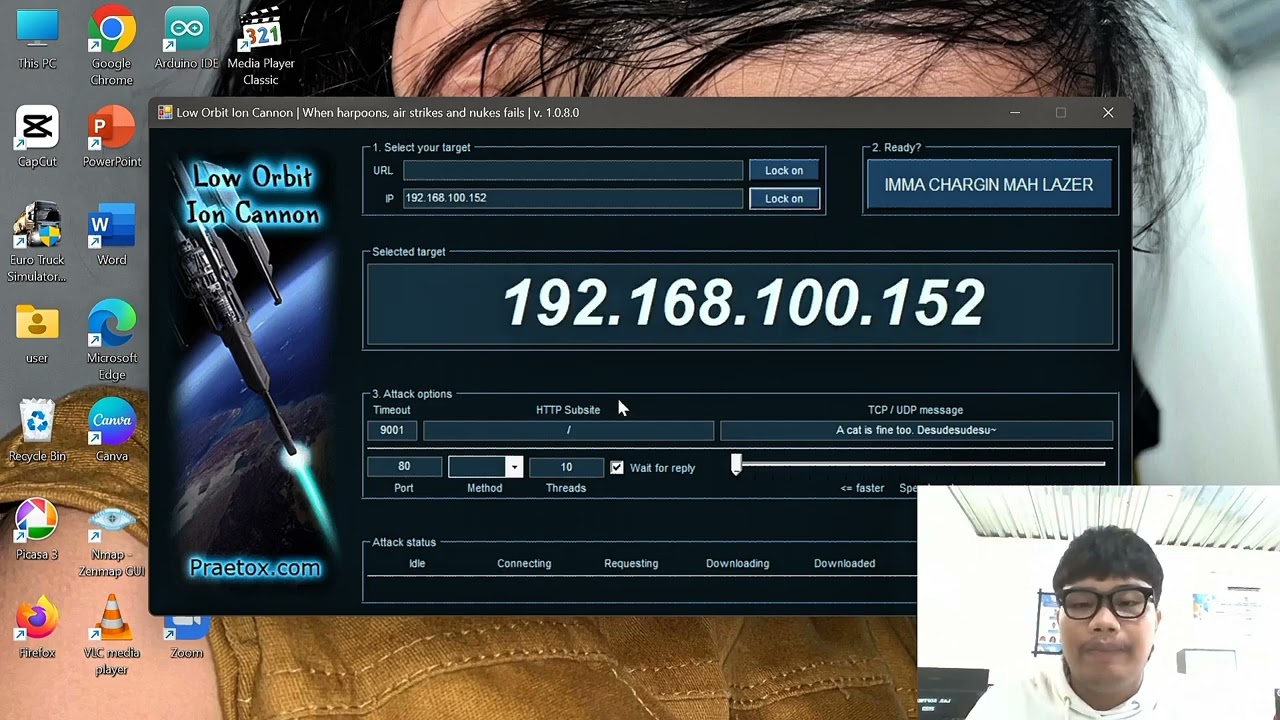Click the Port field showing 80
1280x720 pixels.
tap(404, 466)
